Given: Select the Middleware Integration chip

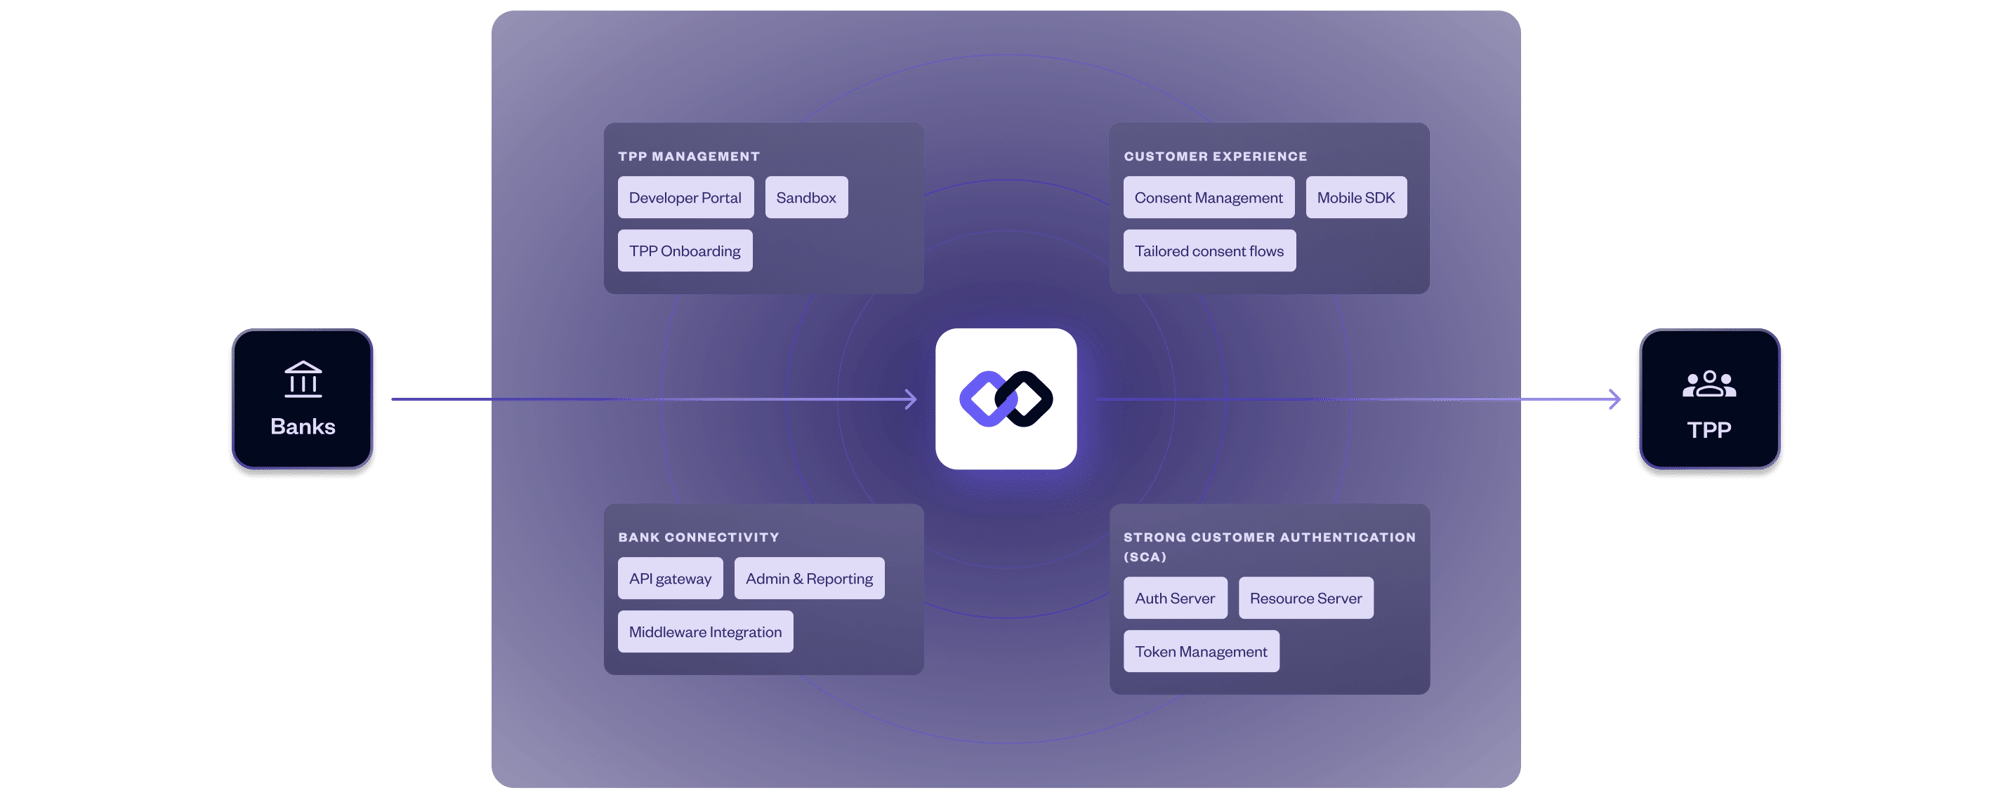Looking at the screenshot, I should point(705,632).
